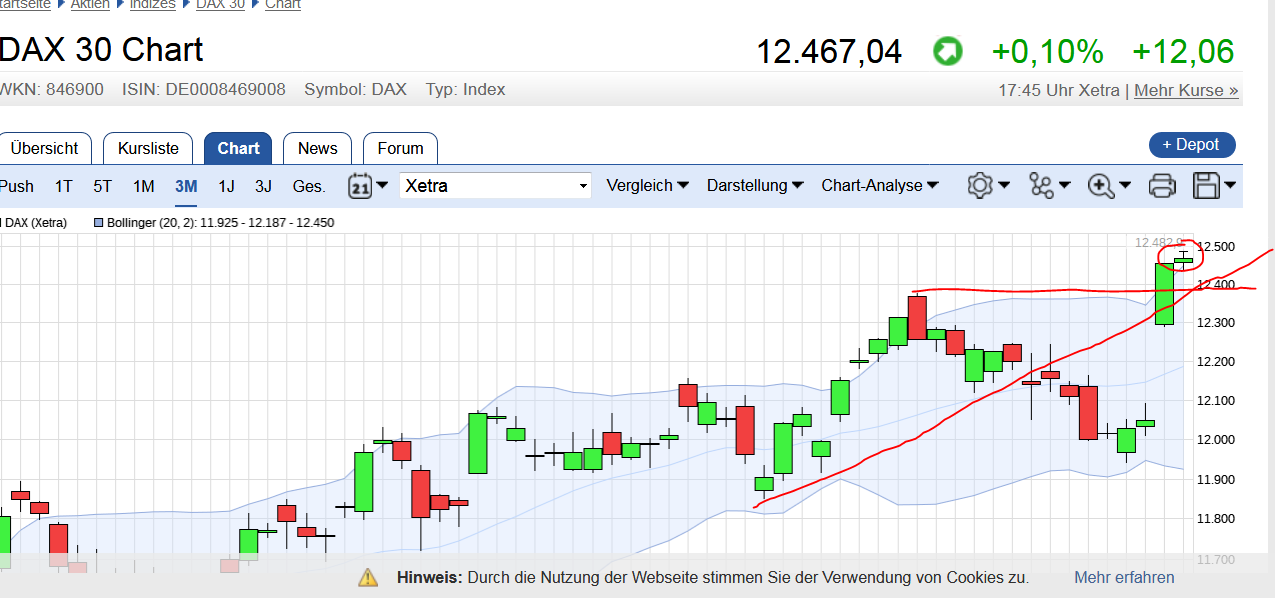
Task: Select the zoom magnifier tool
Action: coord(1101,186)
